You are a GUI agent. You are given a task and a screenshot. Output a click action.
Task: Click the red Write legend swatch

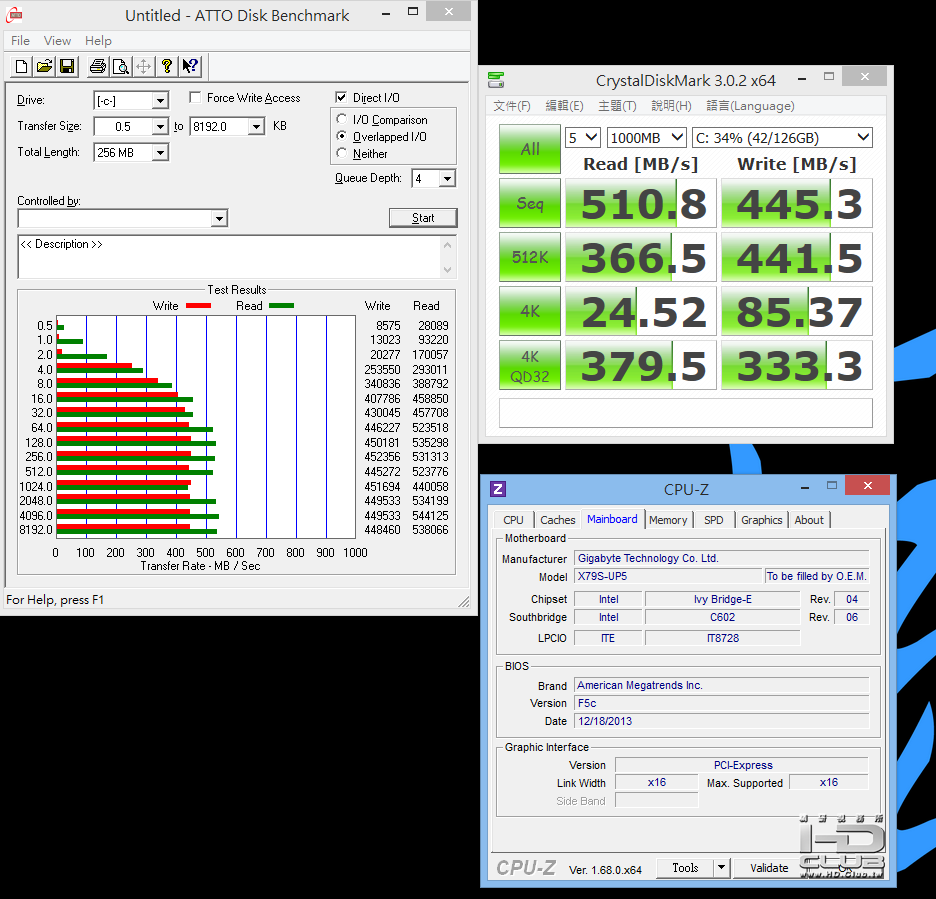pos(198,306)
